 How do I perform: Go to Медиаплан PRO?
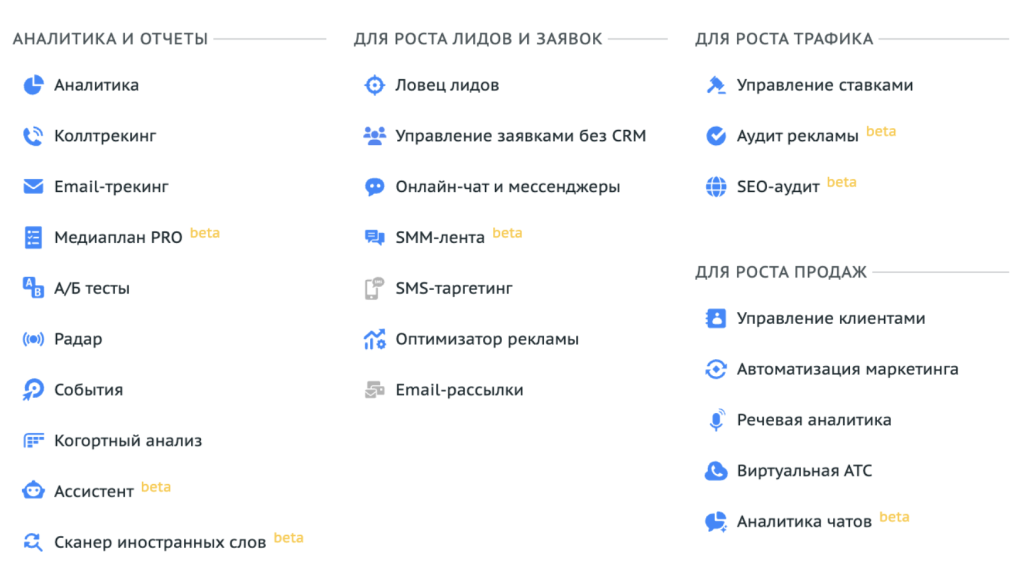(x=118, y=238)
